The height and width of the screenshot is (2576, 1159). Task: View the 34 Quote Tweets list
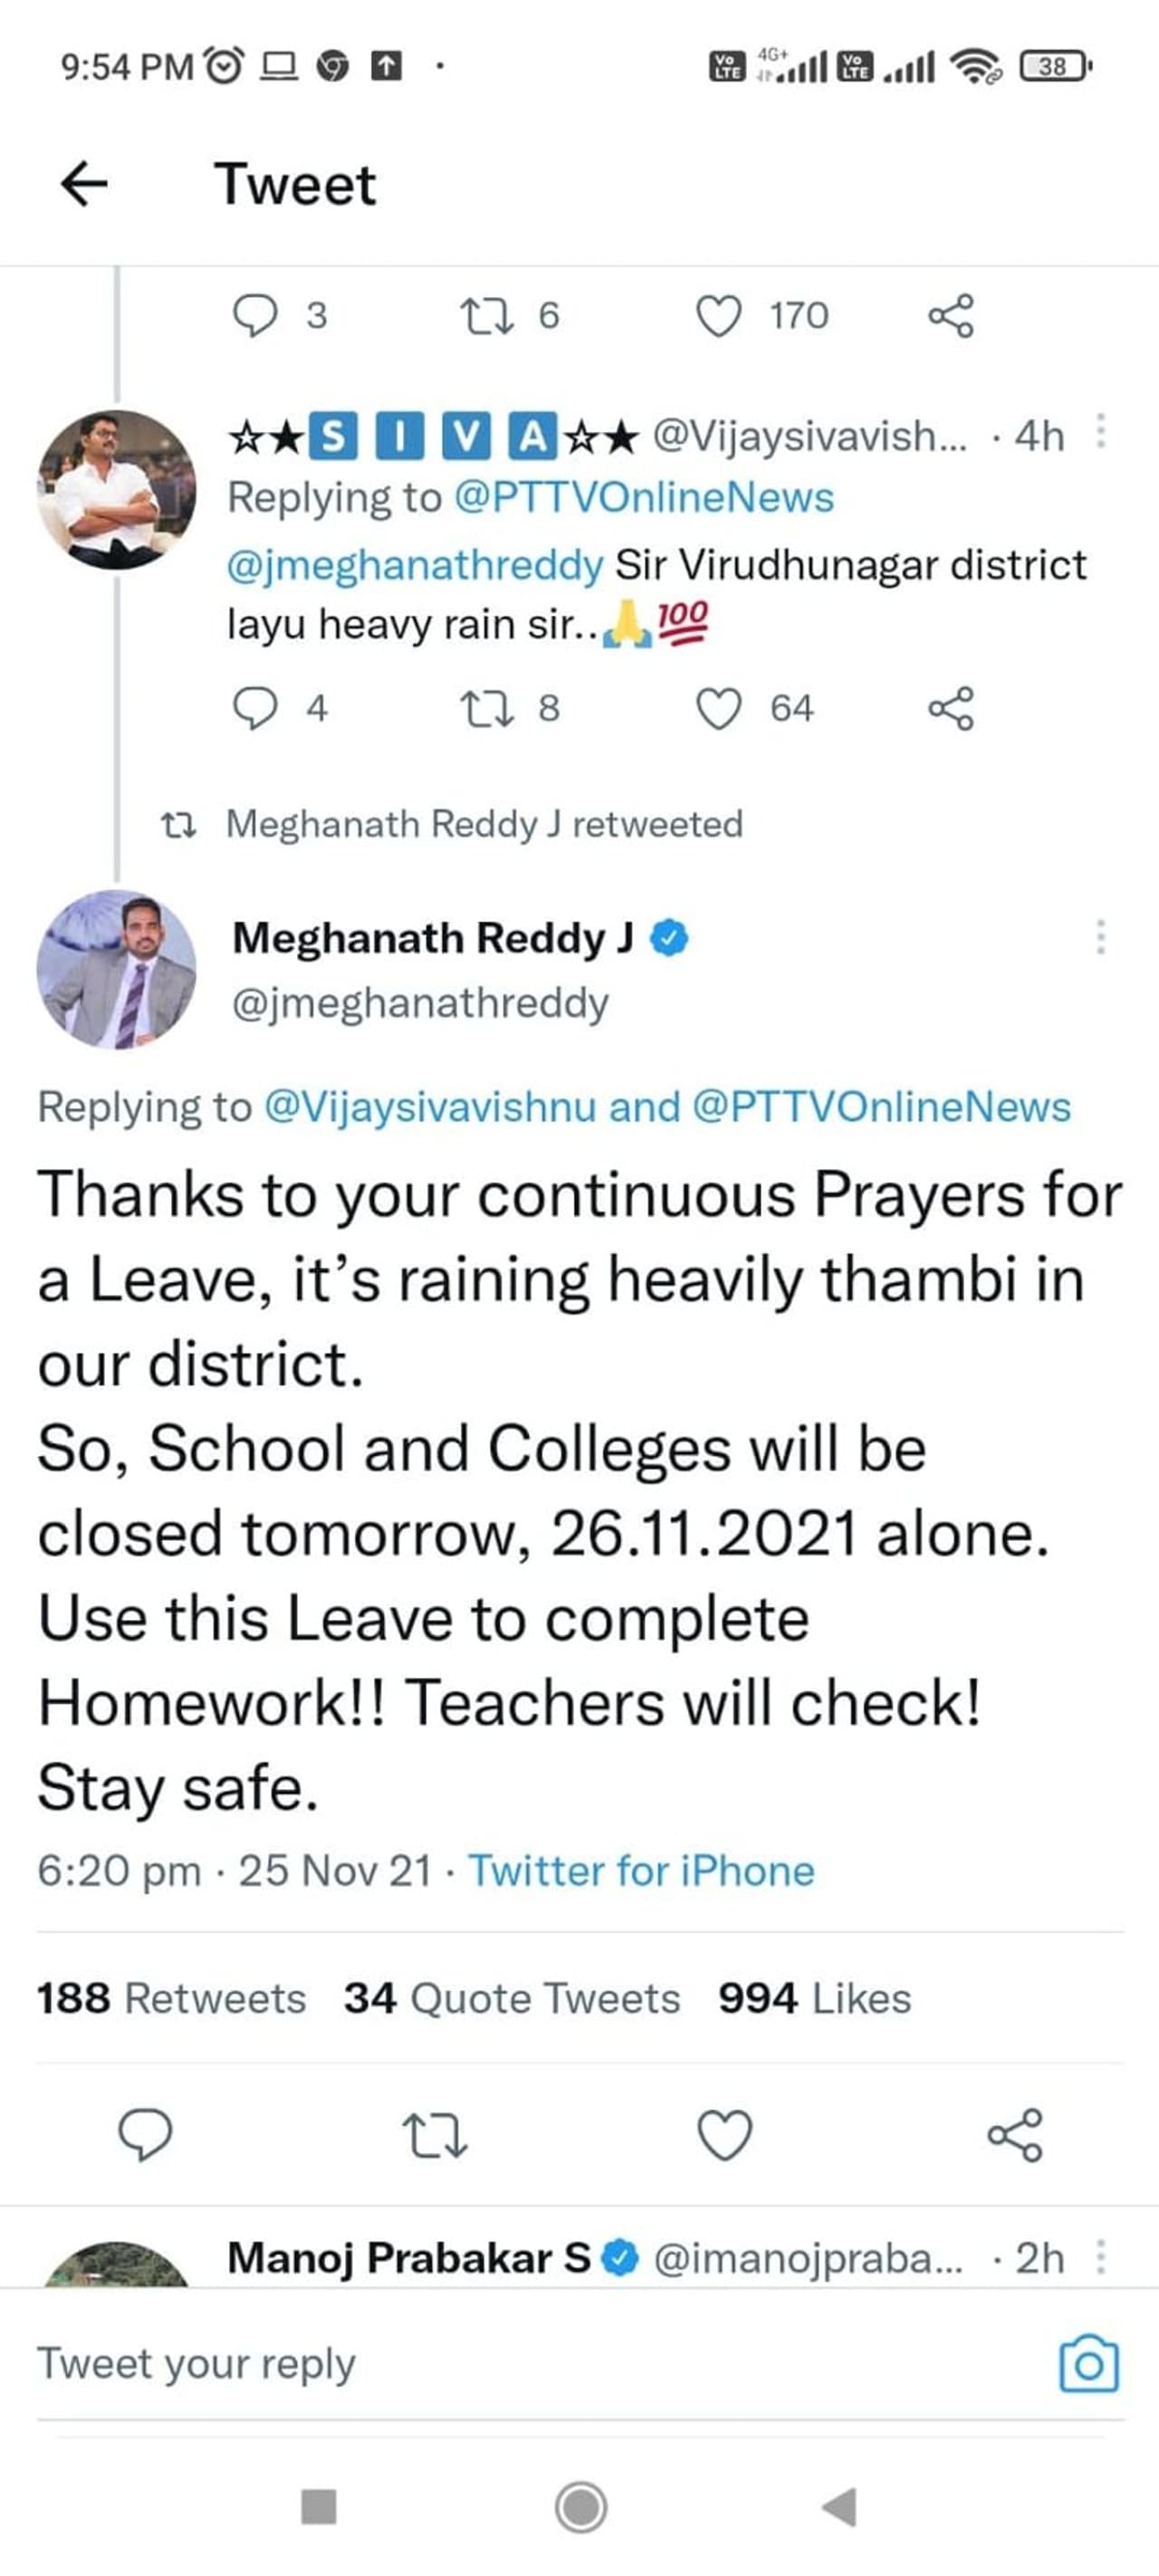(511, 1998)
